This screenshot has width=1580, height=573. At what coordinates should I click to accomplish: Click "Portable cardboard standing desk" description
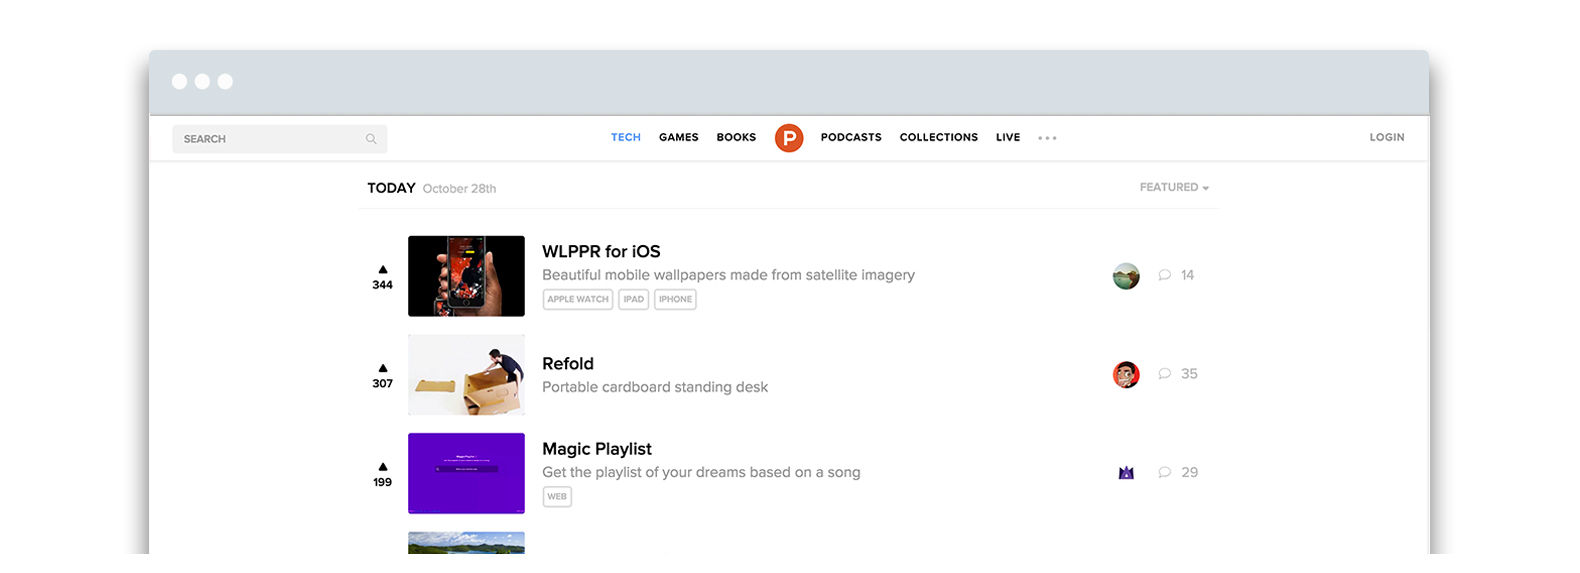[655, 387]
